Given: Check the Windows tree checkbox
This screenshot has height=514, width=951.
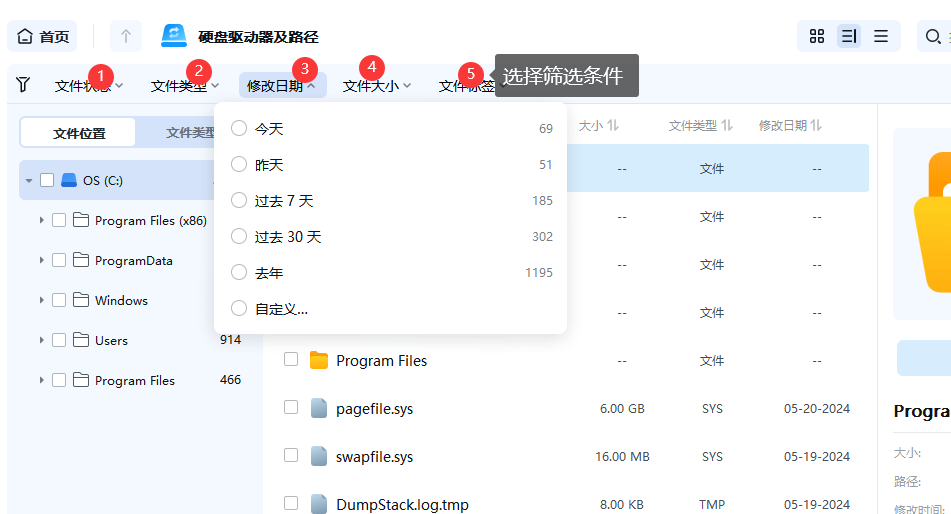Looking at the screenshot, I should (x=59, y=300).
